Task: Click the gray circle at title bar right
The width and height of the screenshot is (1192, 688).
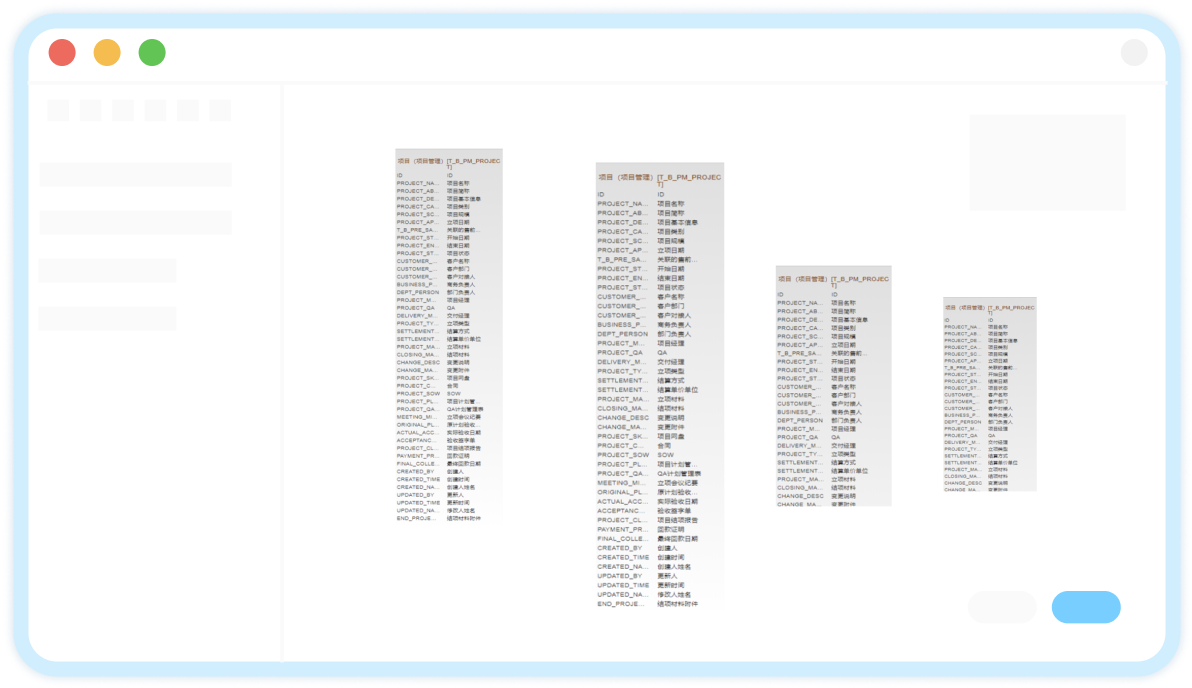Action: [1134, 53]
